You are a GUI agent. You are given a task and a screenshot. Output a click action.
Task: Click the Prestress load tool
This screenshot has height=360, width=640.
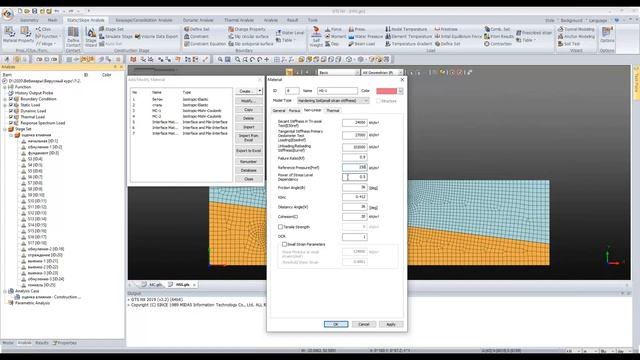click(x=446, y=29)
